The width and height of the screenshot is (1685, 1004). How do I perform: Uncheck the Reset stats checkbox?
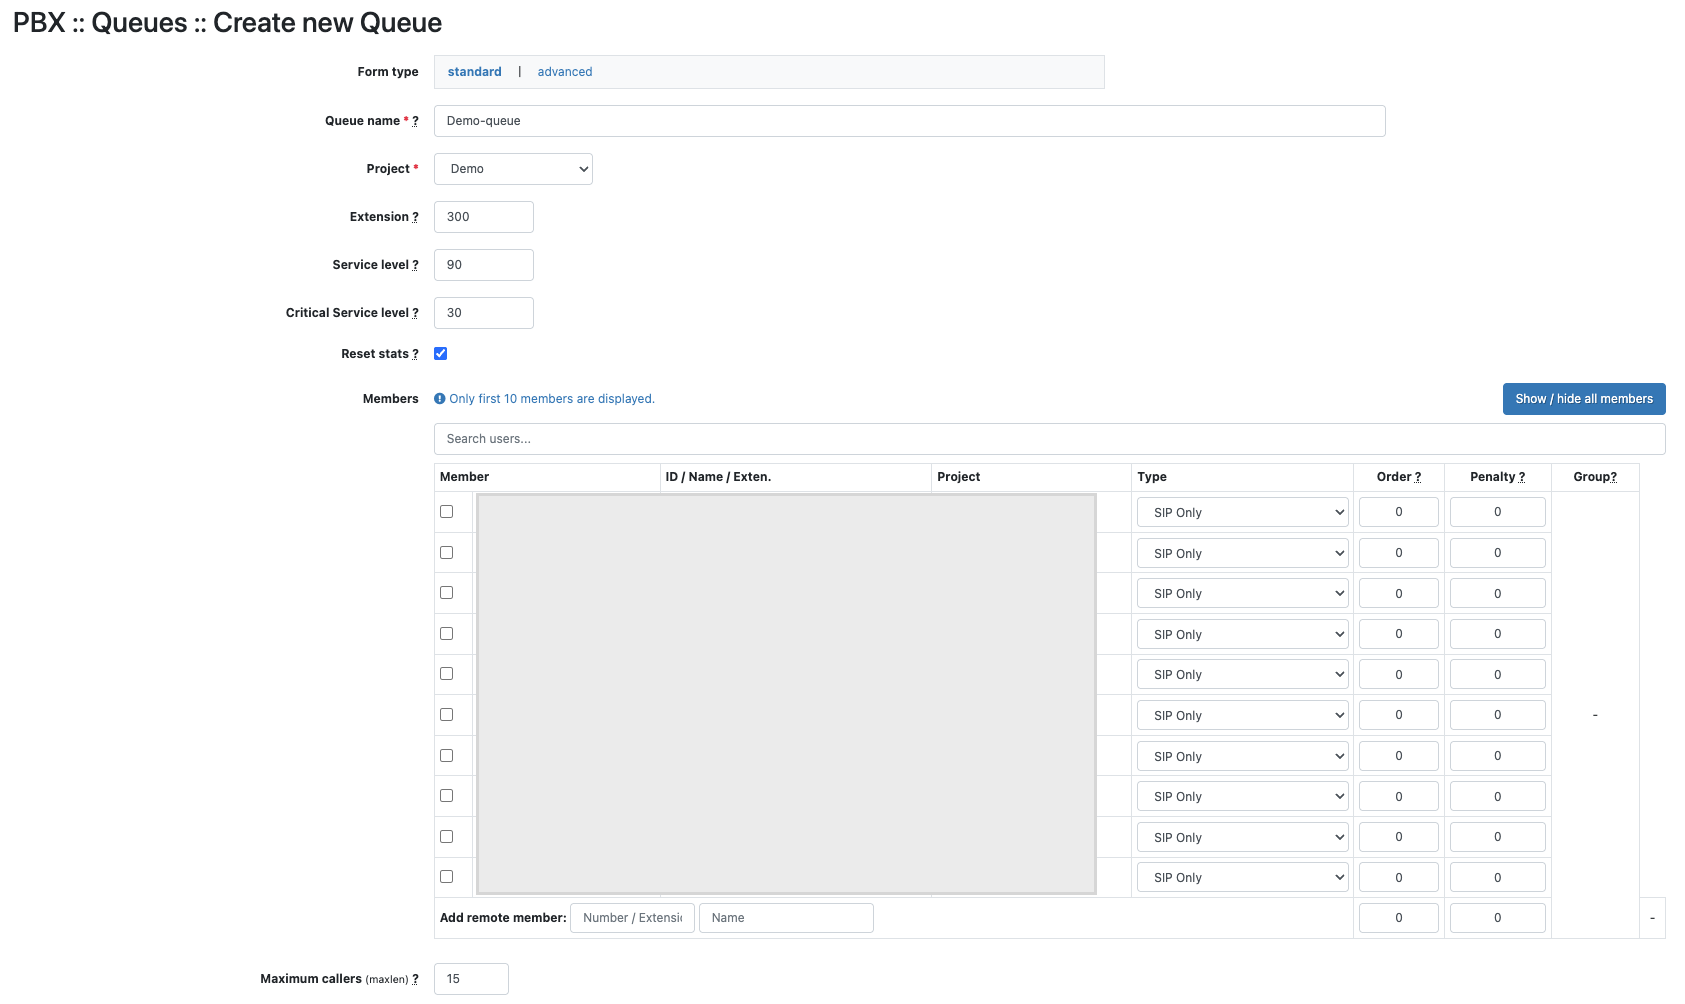[441, 354]
